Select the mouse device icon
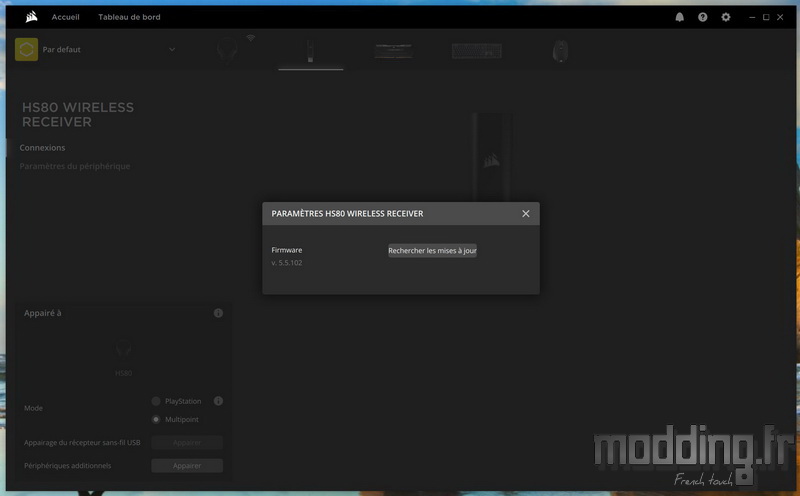The height and width of the screenshot is (496, 800). pyautogui.click(x=560, y=51)
